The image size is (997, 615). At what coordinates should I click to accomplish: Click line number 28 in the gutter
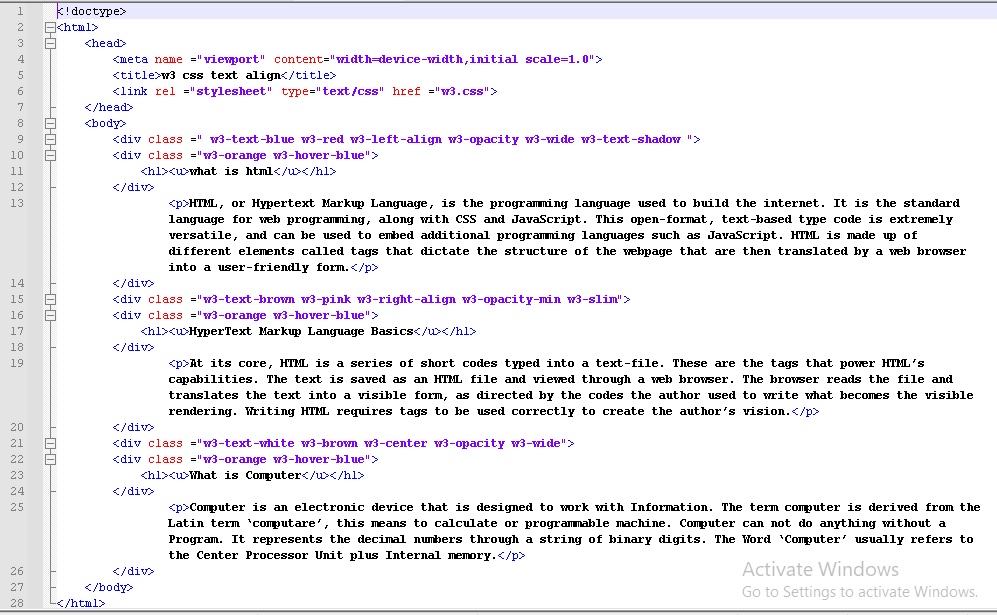(20, 603)
